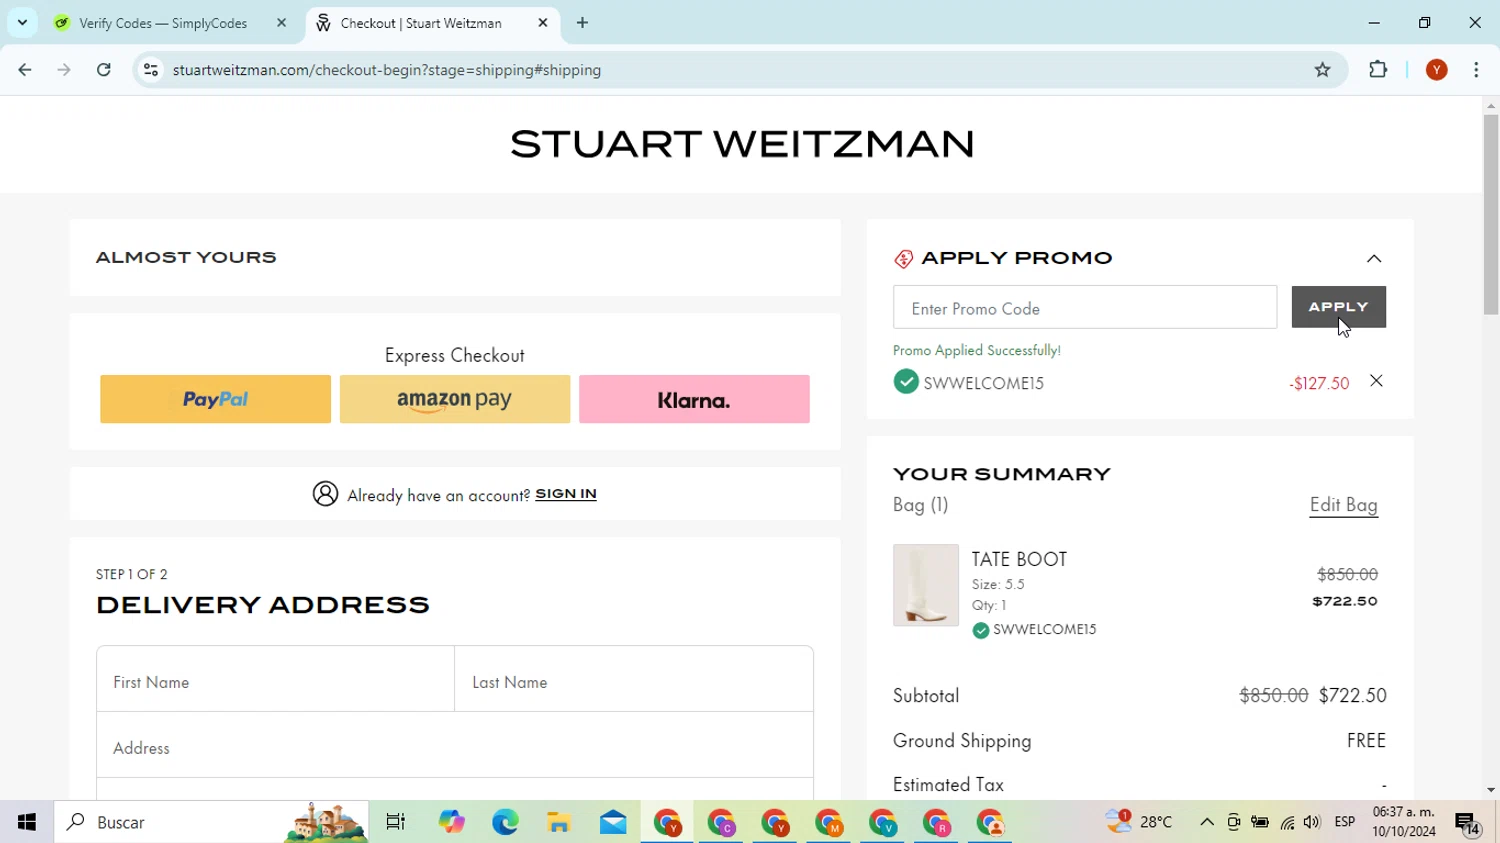Click the APPLY promo button
The image size is (1500, 843).
point(1338,307)
